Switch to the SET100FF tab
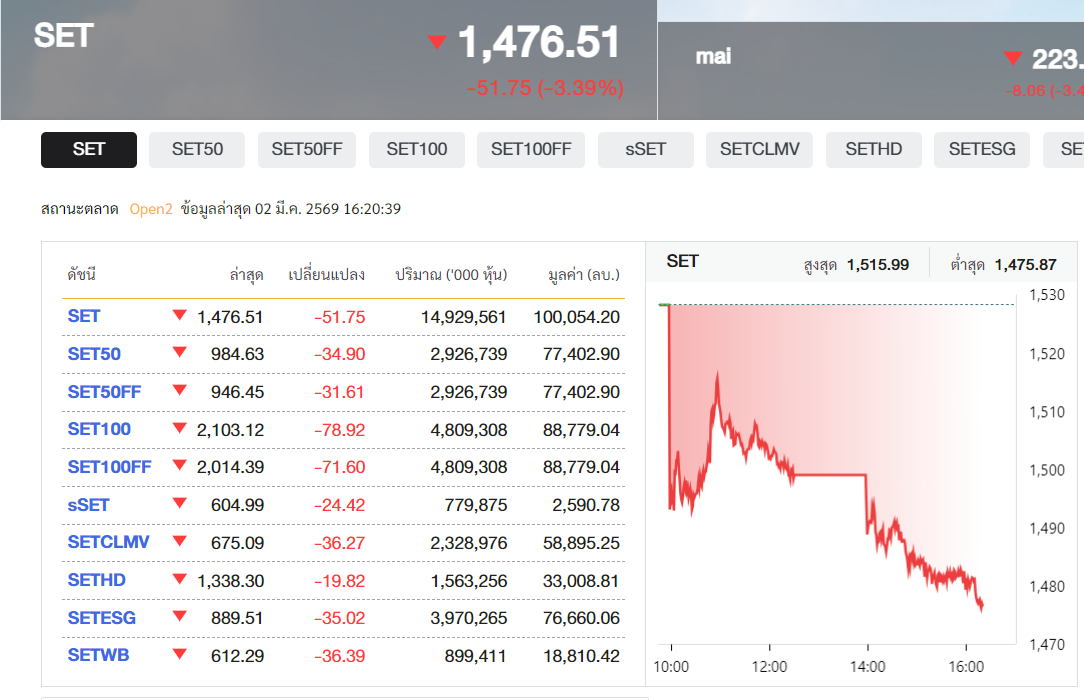 pyautogui.click(x=531, y=150)
